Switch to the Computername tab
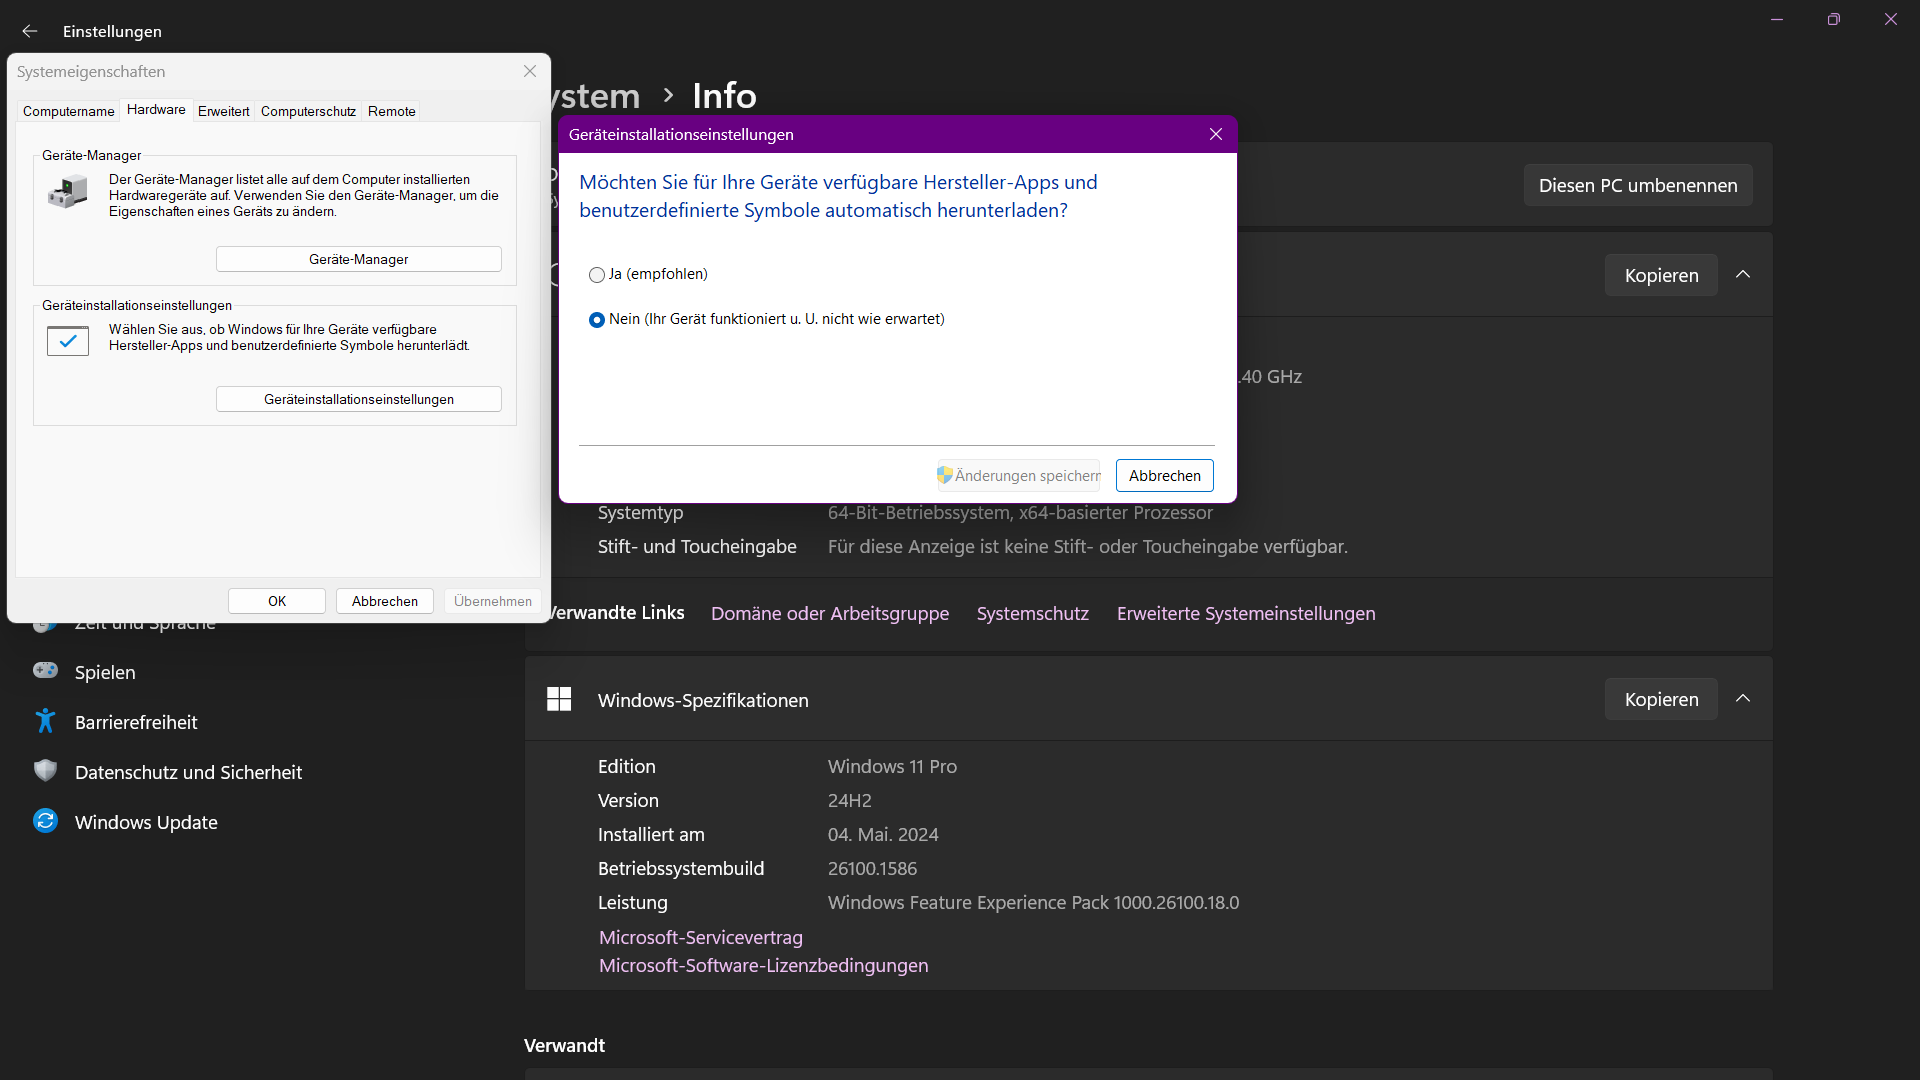 click(x=68, y=111)
